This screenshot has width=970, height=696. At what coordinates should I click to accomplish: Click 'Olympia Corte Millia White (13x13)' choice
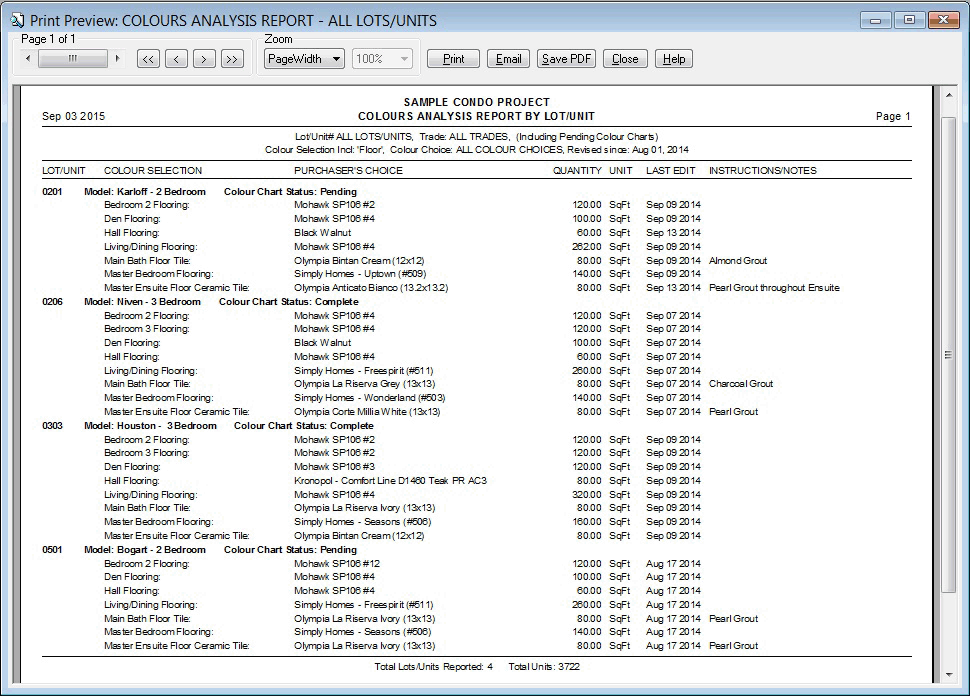[x=367, y=411]
